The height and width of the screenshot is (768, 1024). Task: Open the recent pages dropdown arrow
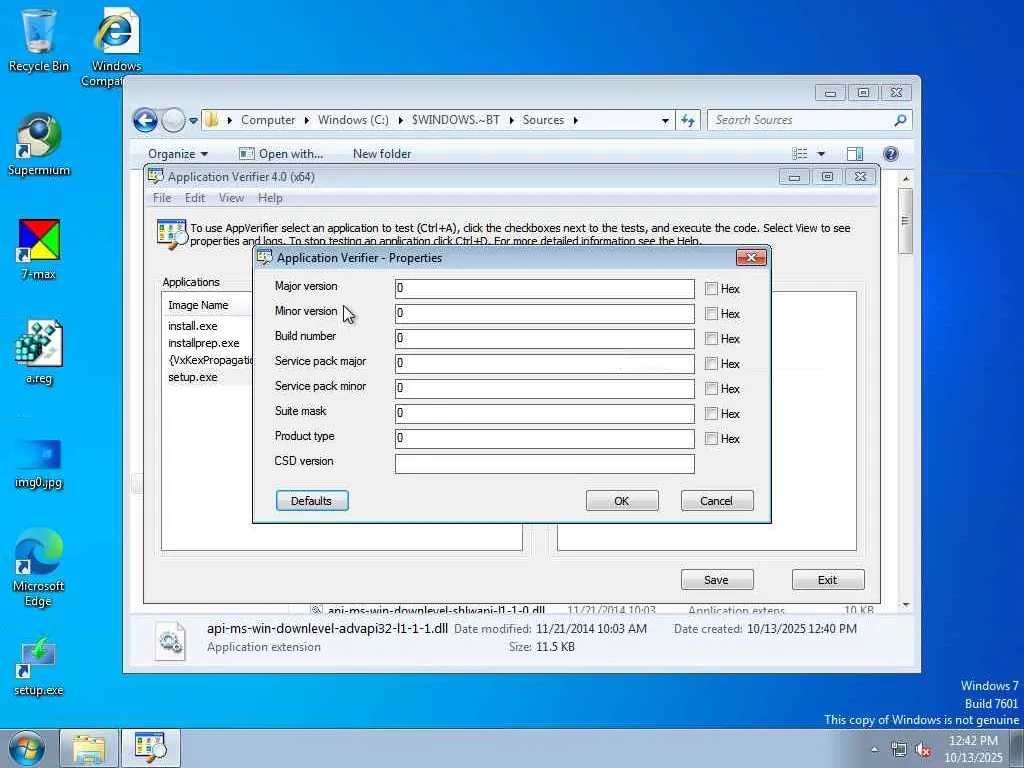click(193, 121)
